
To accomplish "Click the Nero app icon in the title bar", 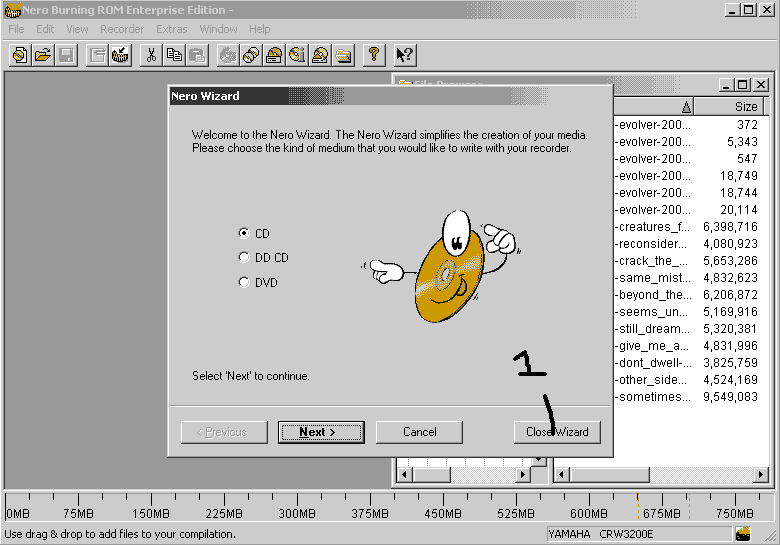I will (x=12, y=9).
